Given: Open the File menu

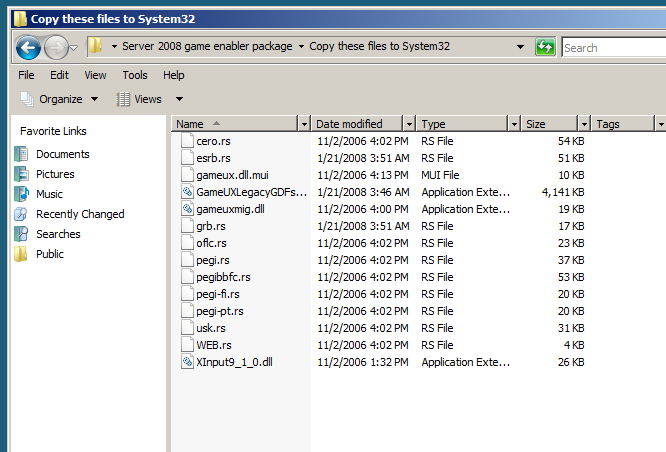Looking at the screenshot, I should (26, 75).
